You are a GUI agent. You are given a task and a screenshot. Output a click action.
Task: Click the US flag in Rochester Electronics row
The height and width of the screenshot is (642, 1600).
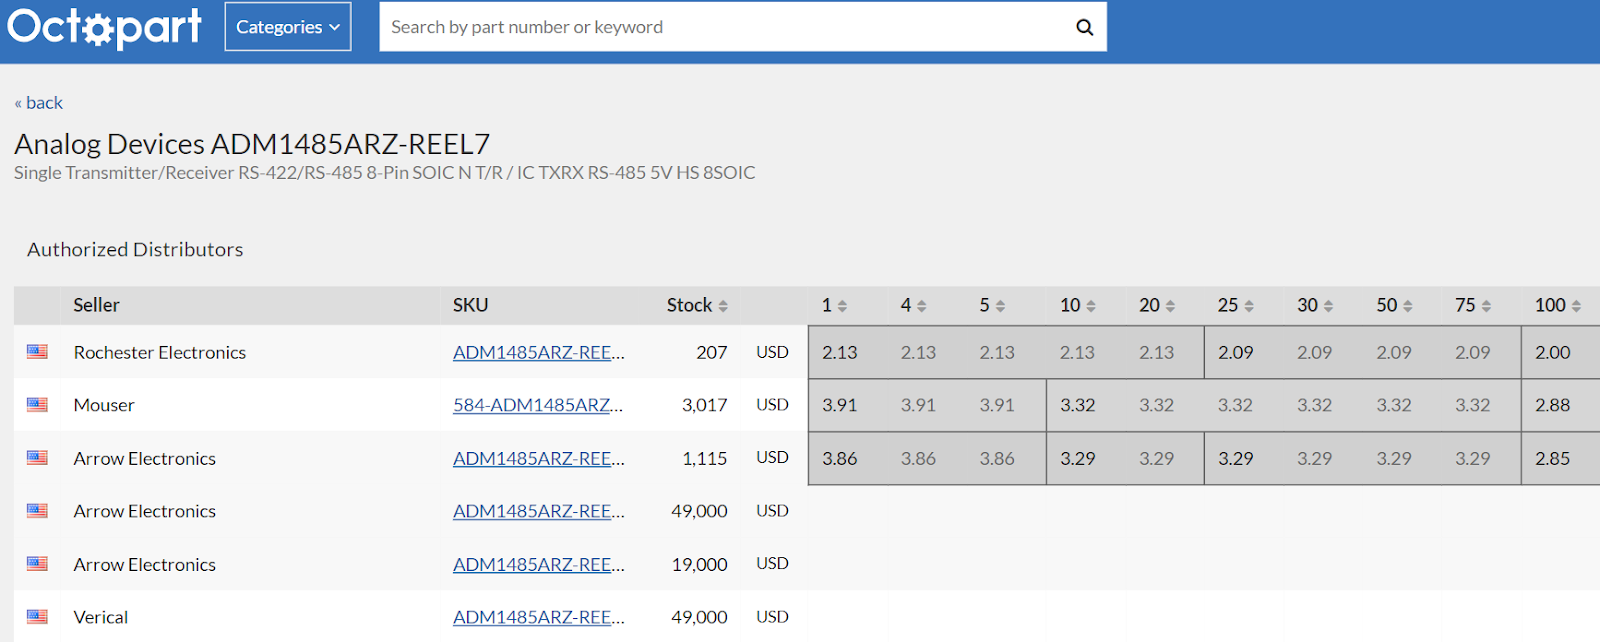(x=37, y=352)
